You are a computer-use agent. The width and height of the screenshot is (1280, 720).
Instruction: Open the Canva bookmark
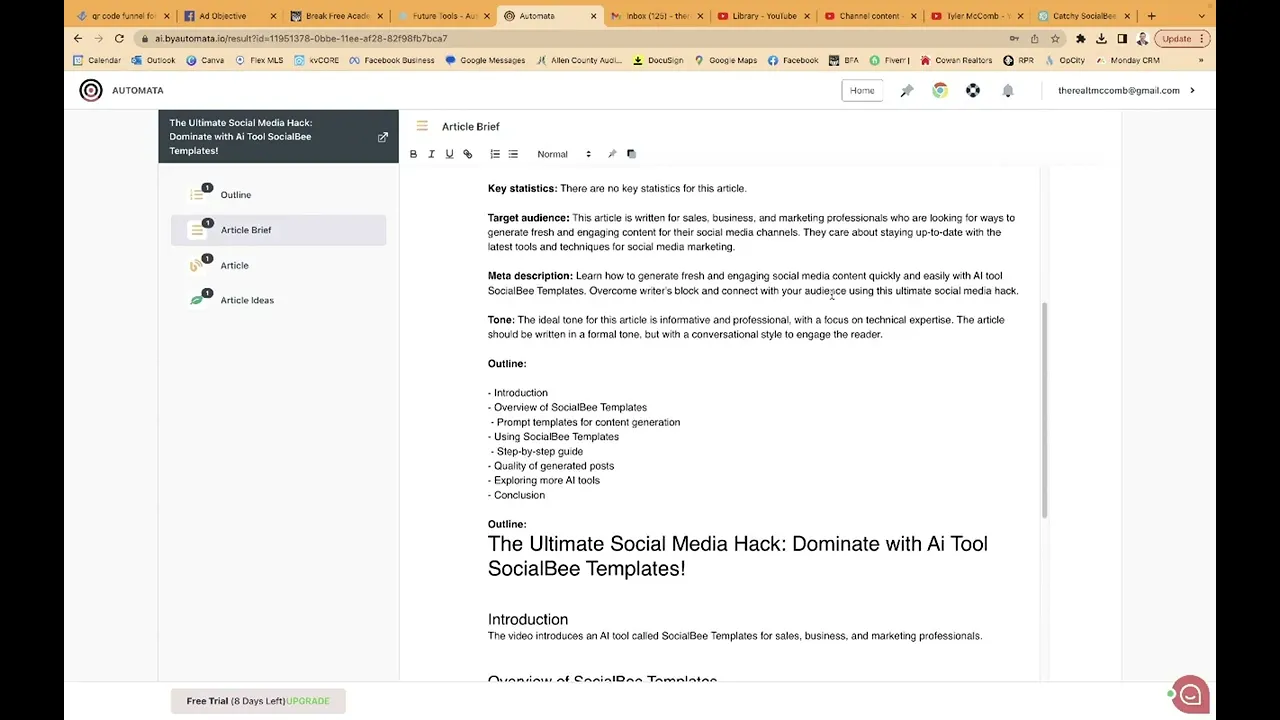(x=205, y=60)
